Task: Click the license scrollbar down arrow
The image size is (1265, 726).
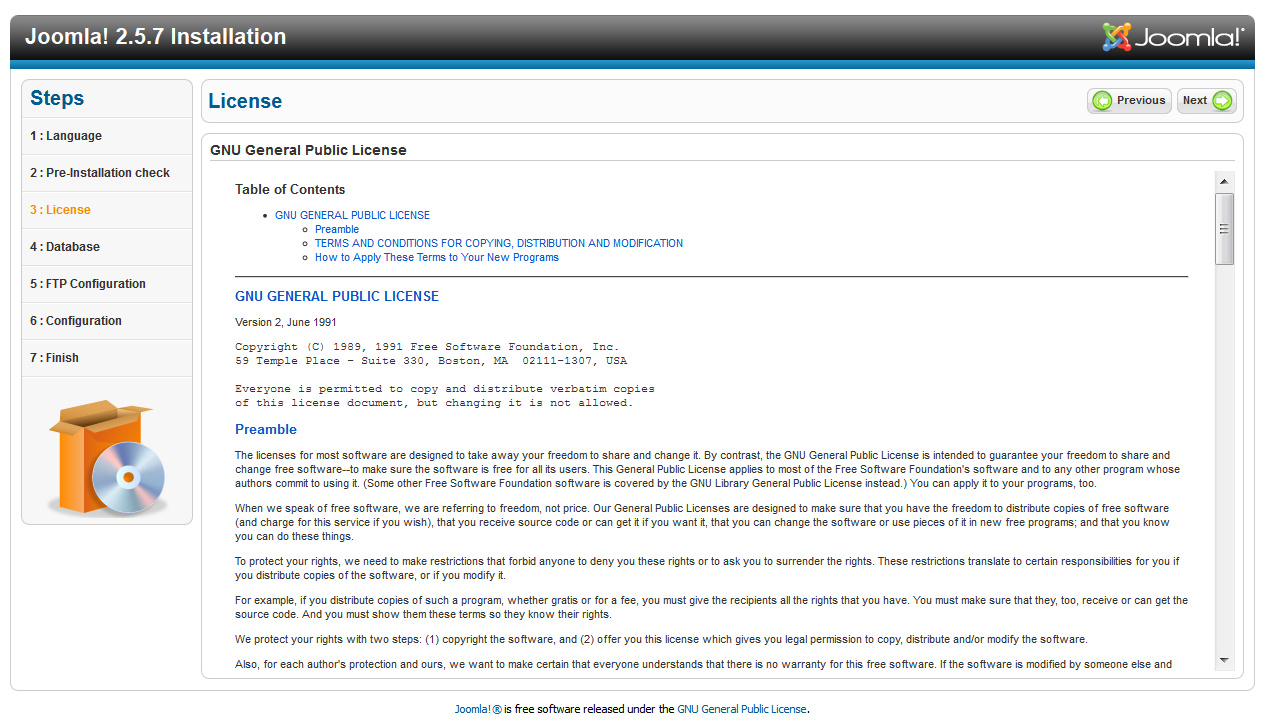Action: 1224,660
